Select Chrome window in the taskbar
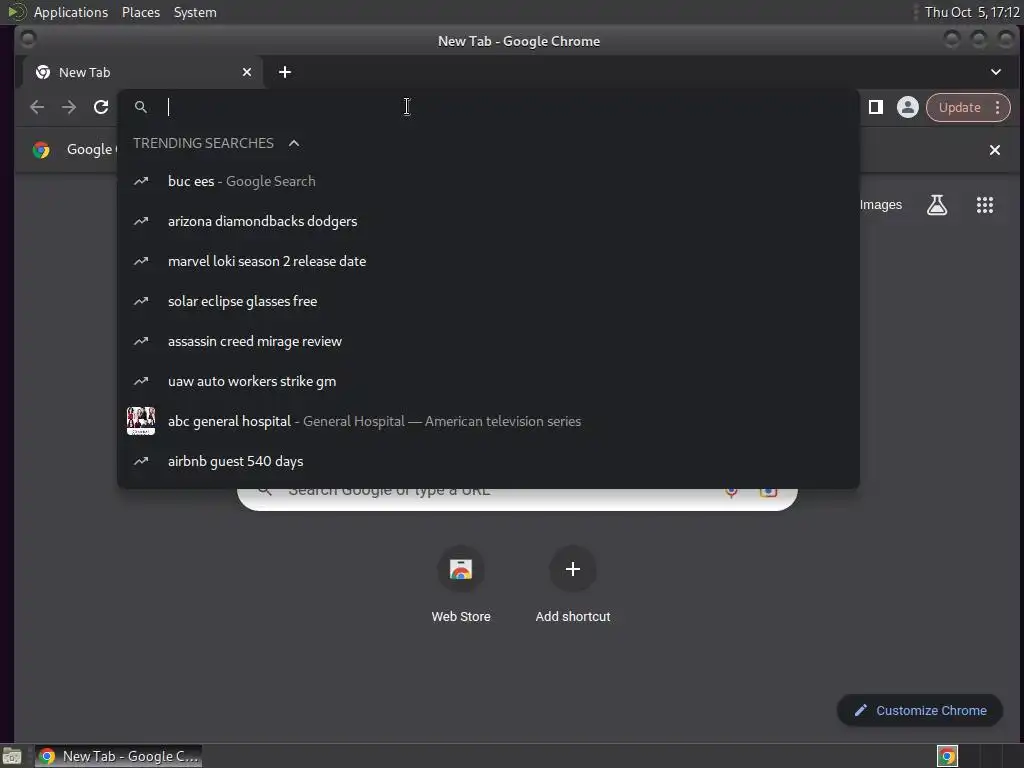This screenshot has height=768, width=1024. pyautogui.click(x=118, y=756)
